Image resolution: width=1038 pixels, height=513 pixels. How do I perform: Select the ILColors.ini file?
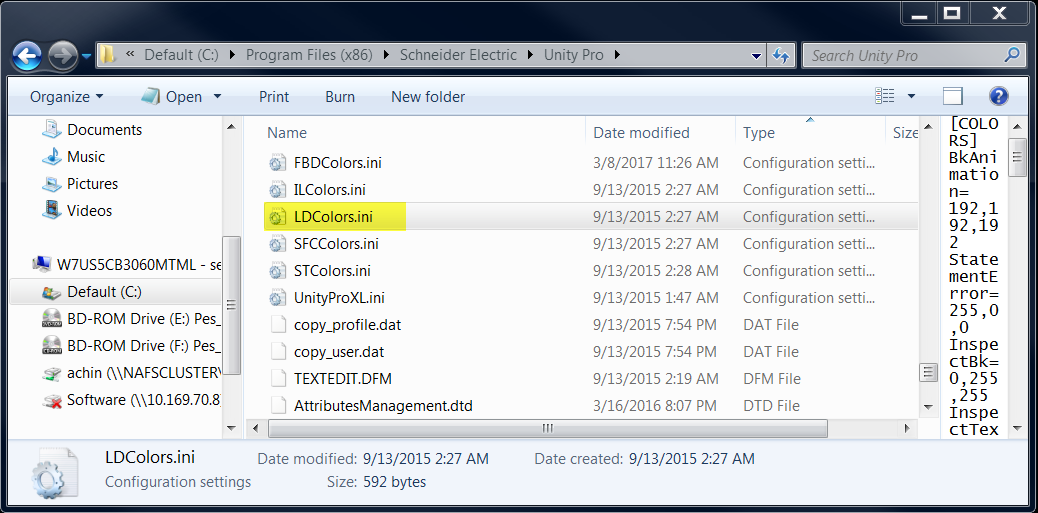(x=330, y=190)
